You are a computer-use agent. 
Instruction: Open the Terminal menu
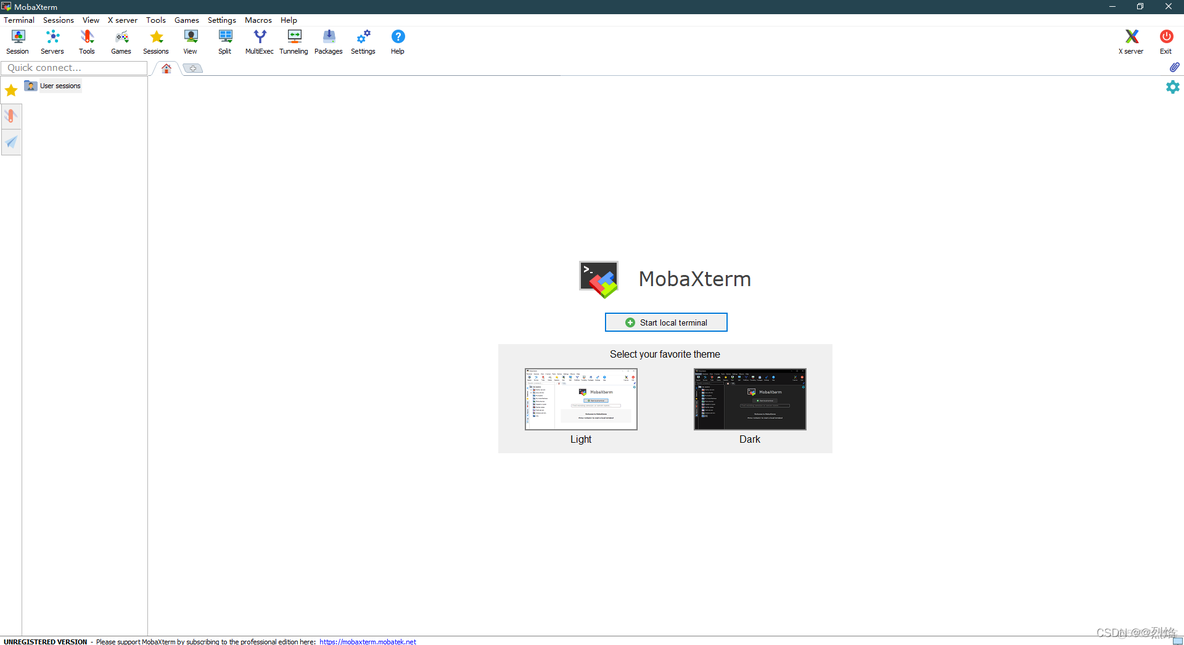(19, 20)
